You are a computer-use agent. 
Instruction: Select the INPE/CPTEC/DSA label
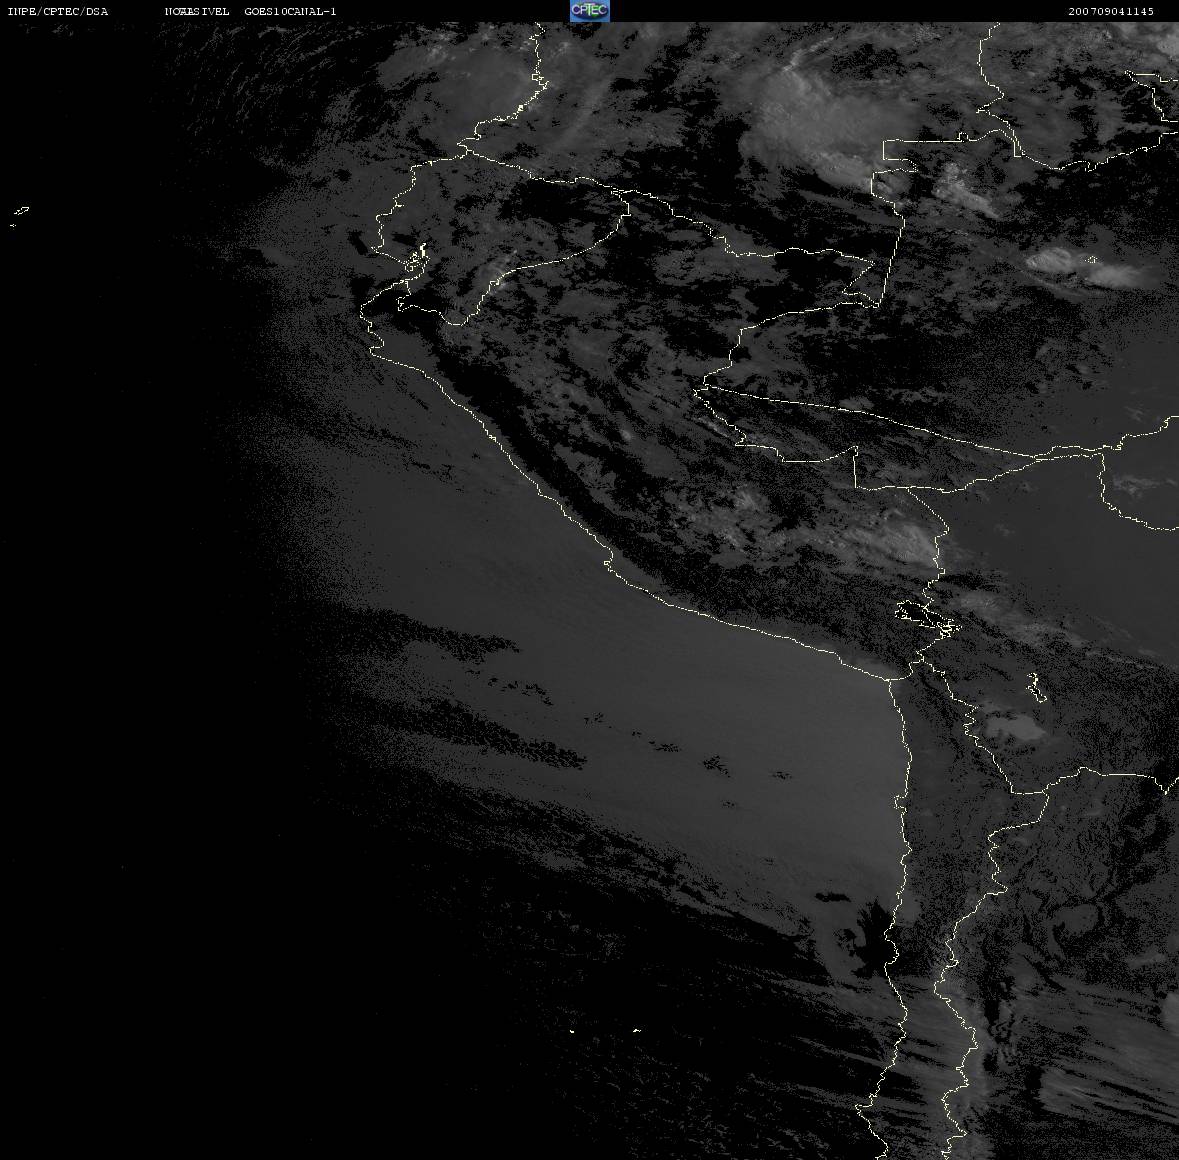pyautogui.click(x=58, y=11)
